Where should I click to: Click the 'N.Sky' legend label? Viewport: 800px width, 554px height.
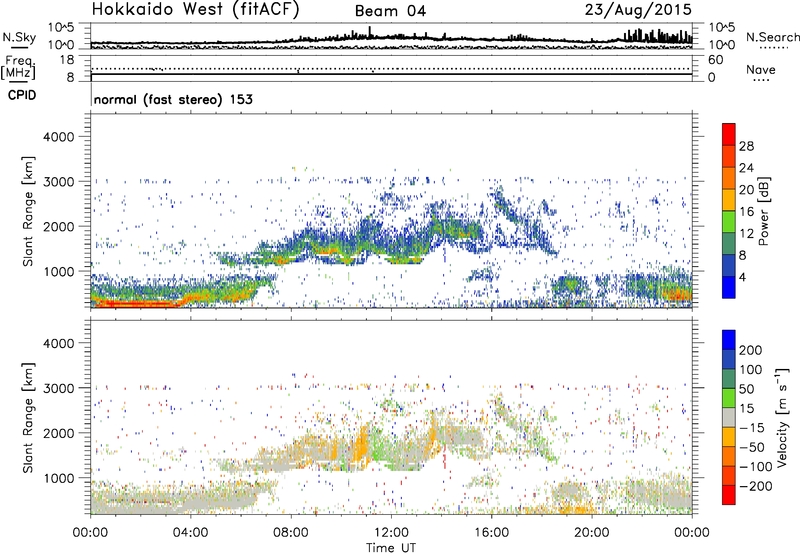tap(19, 37)
